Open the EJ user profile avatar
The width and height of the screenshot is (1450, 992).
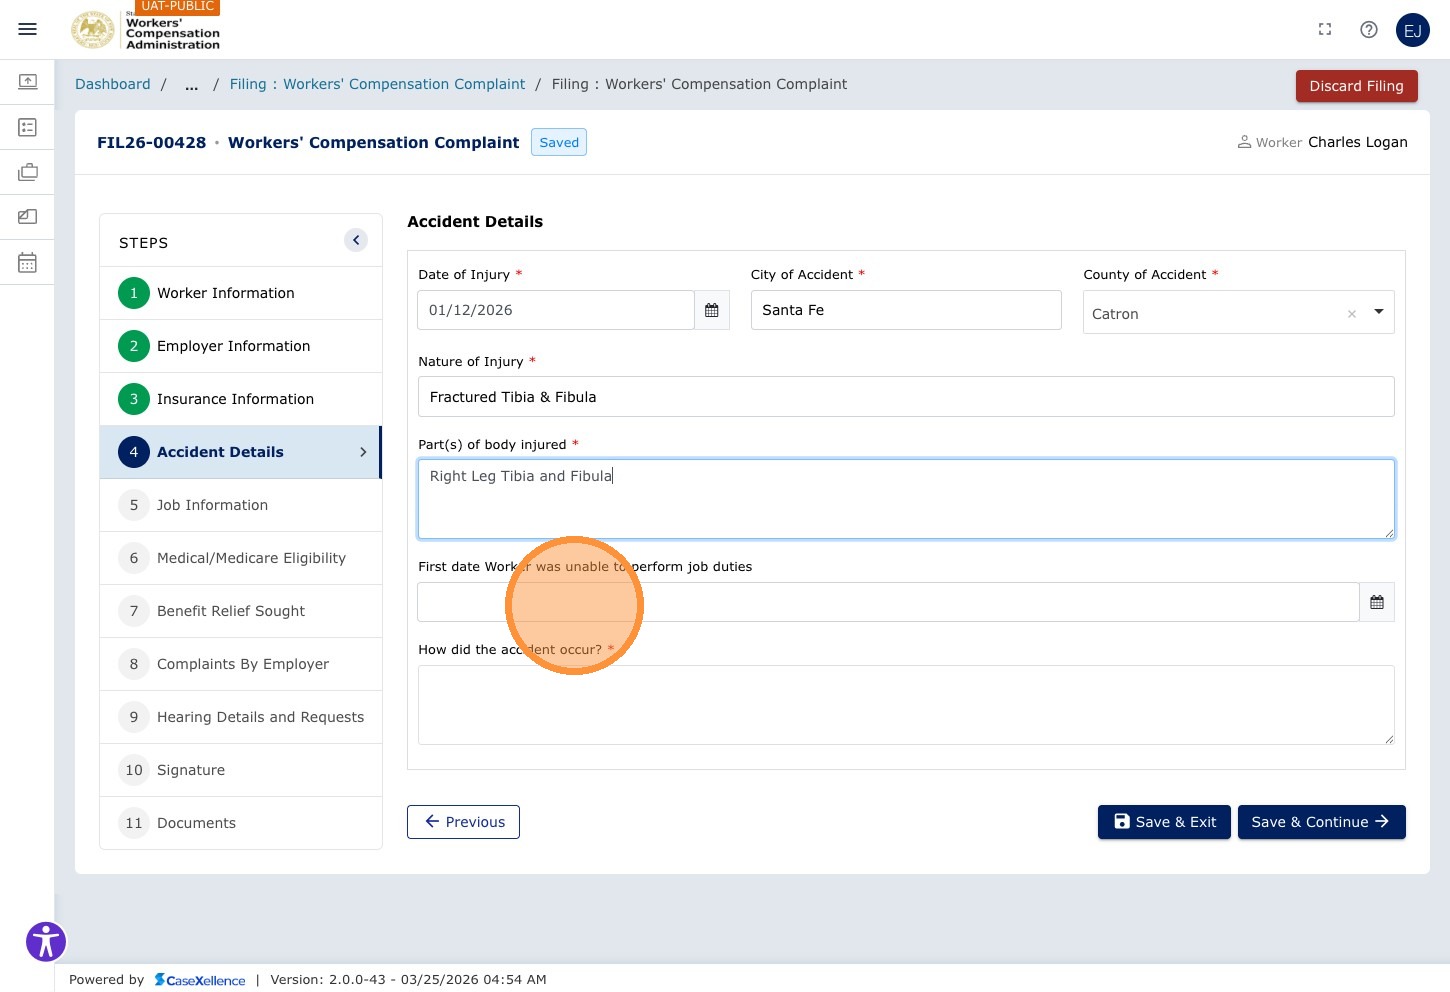[1413, 30]
